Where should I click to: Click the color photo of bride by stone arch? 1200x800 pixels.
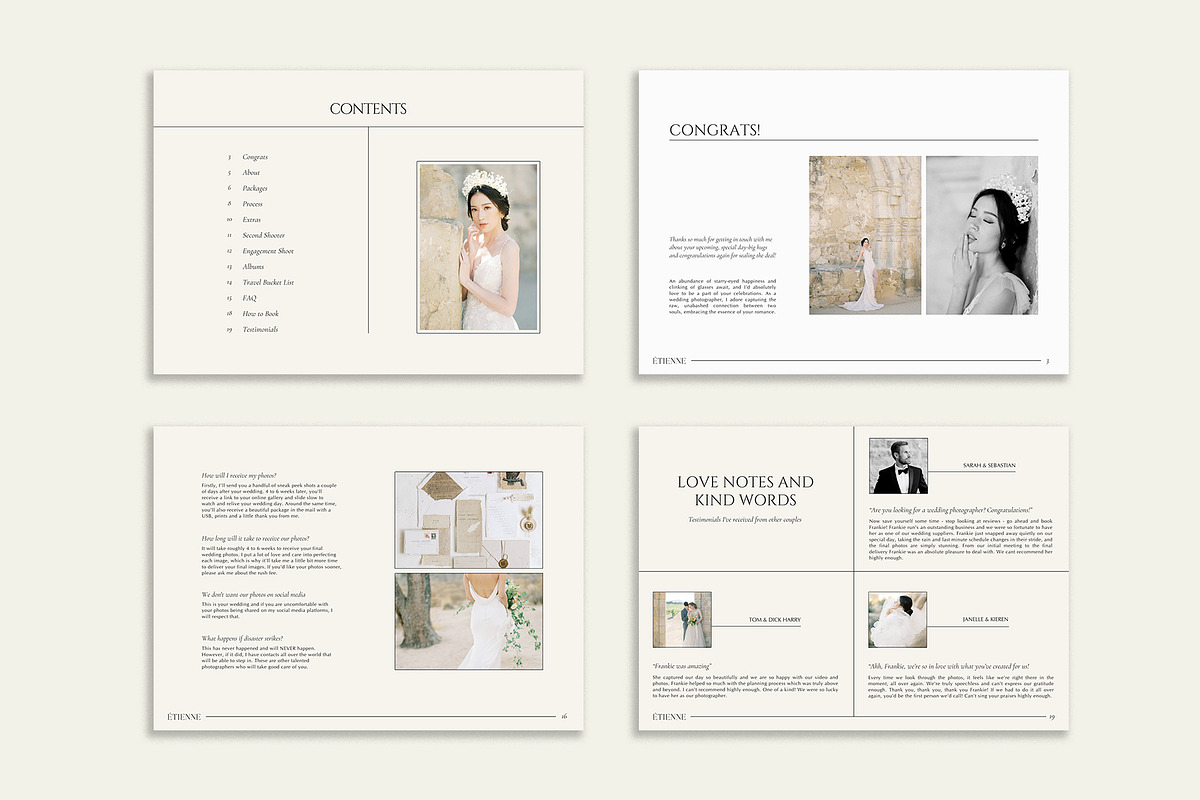[x=865, y=235]
